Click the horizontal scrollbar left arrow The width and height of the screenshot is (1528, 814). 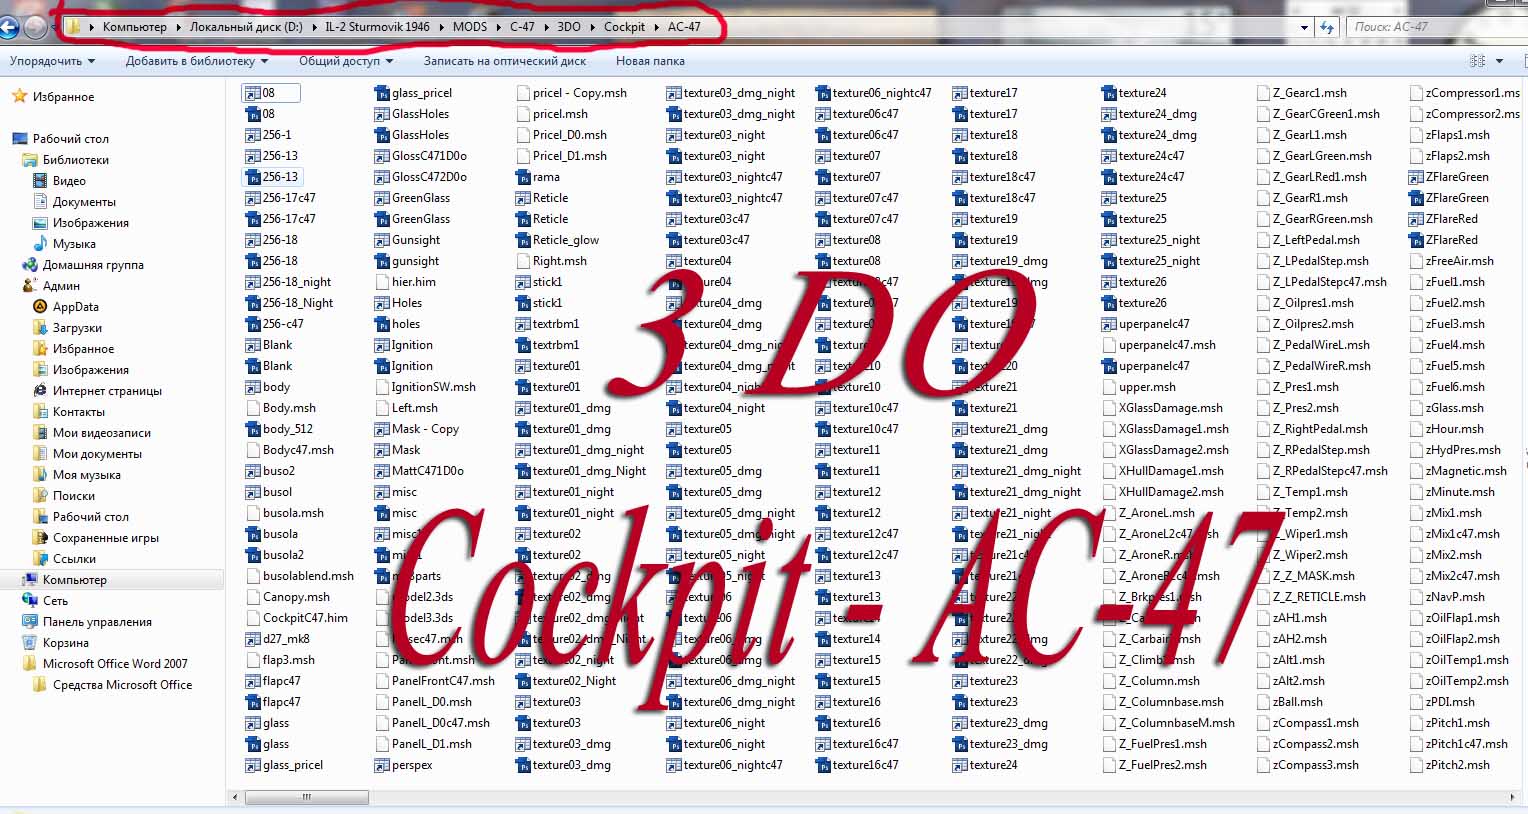click(x=236, y=797)
